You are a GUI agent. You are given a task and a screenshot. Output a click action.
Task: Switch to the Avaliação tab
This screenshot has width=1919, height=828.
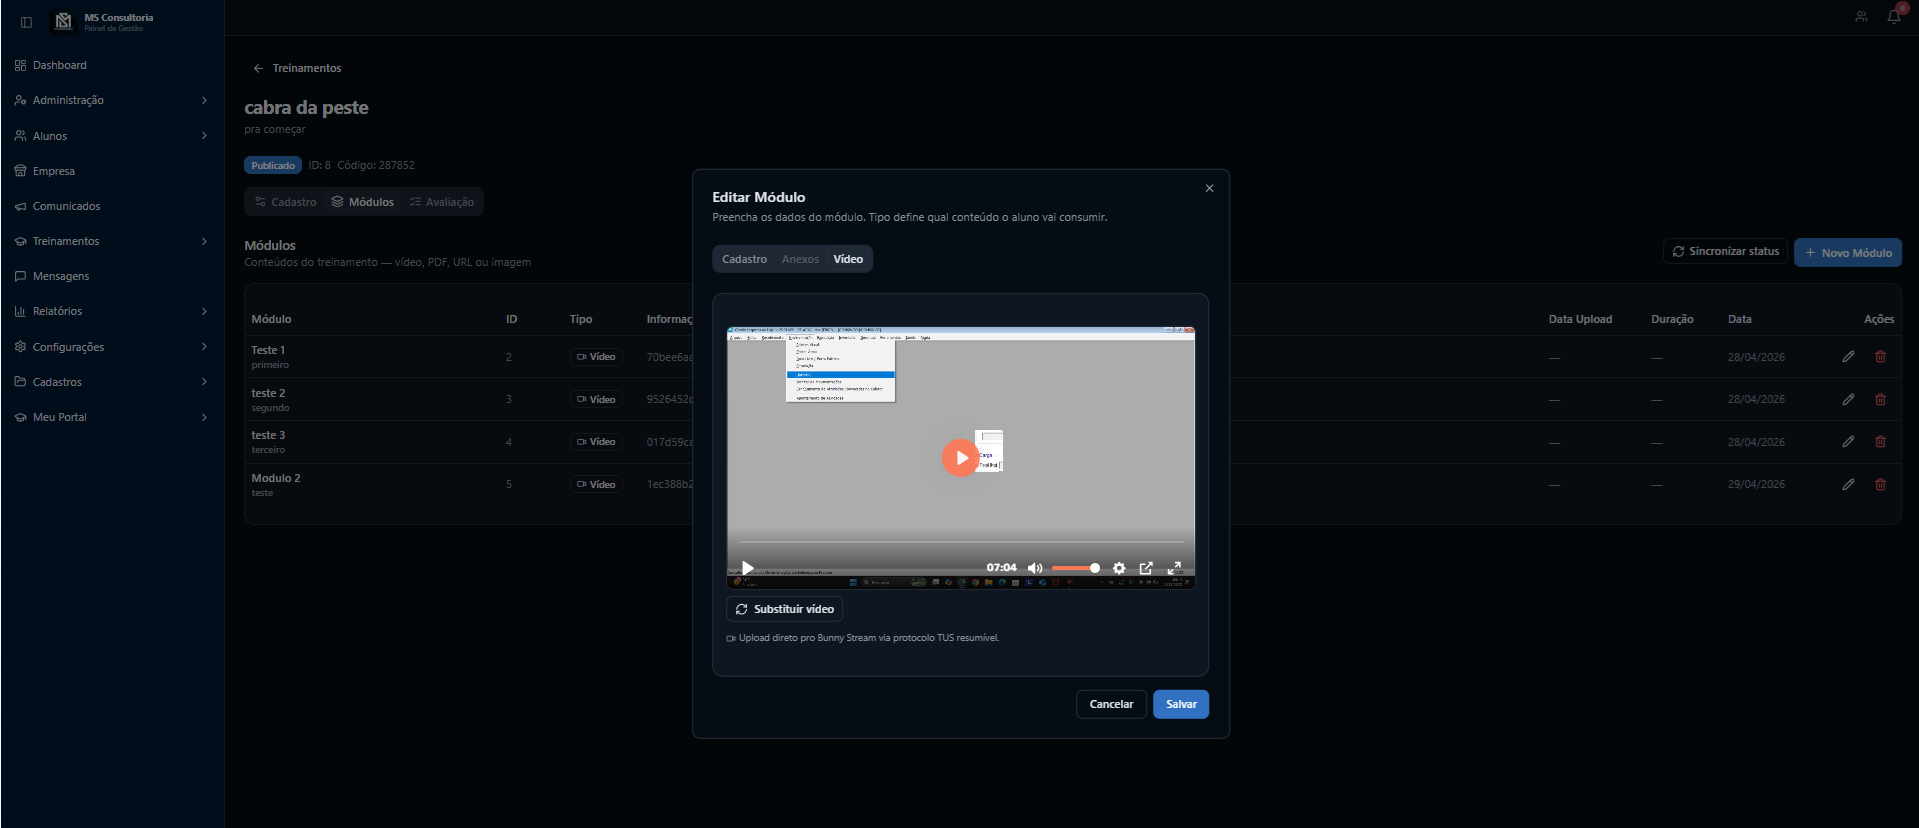tap(442, 202)
